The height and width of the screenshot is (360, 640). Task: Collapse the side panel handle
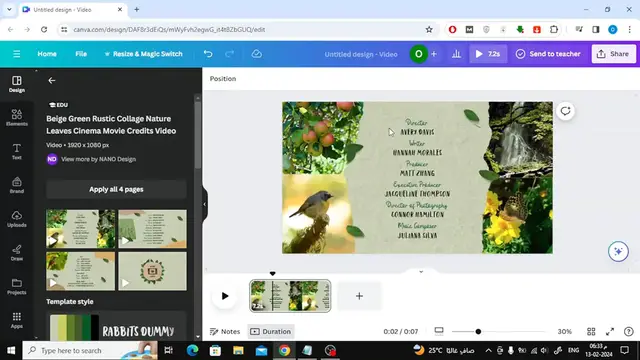204,204
